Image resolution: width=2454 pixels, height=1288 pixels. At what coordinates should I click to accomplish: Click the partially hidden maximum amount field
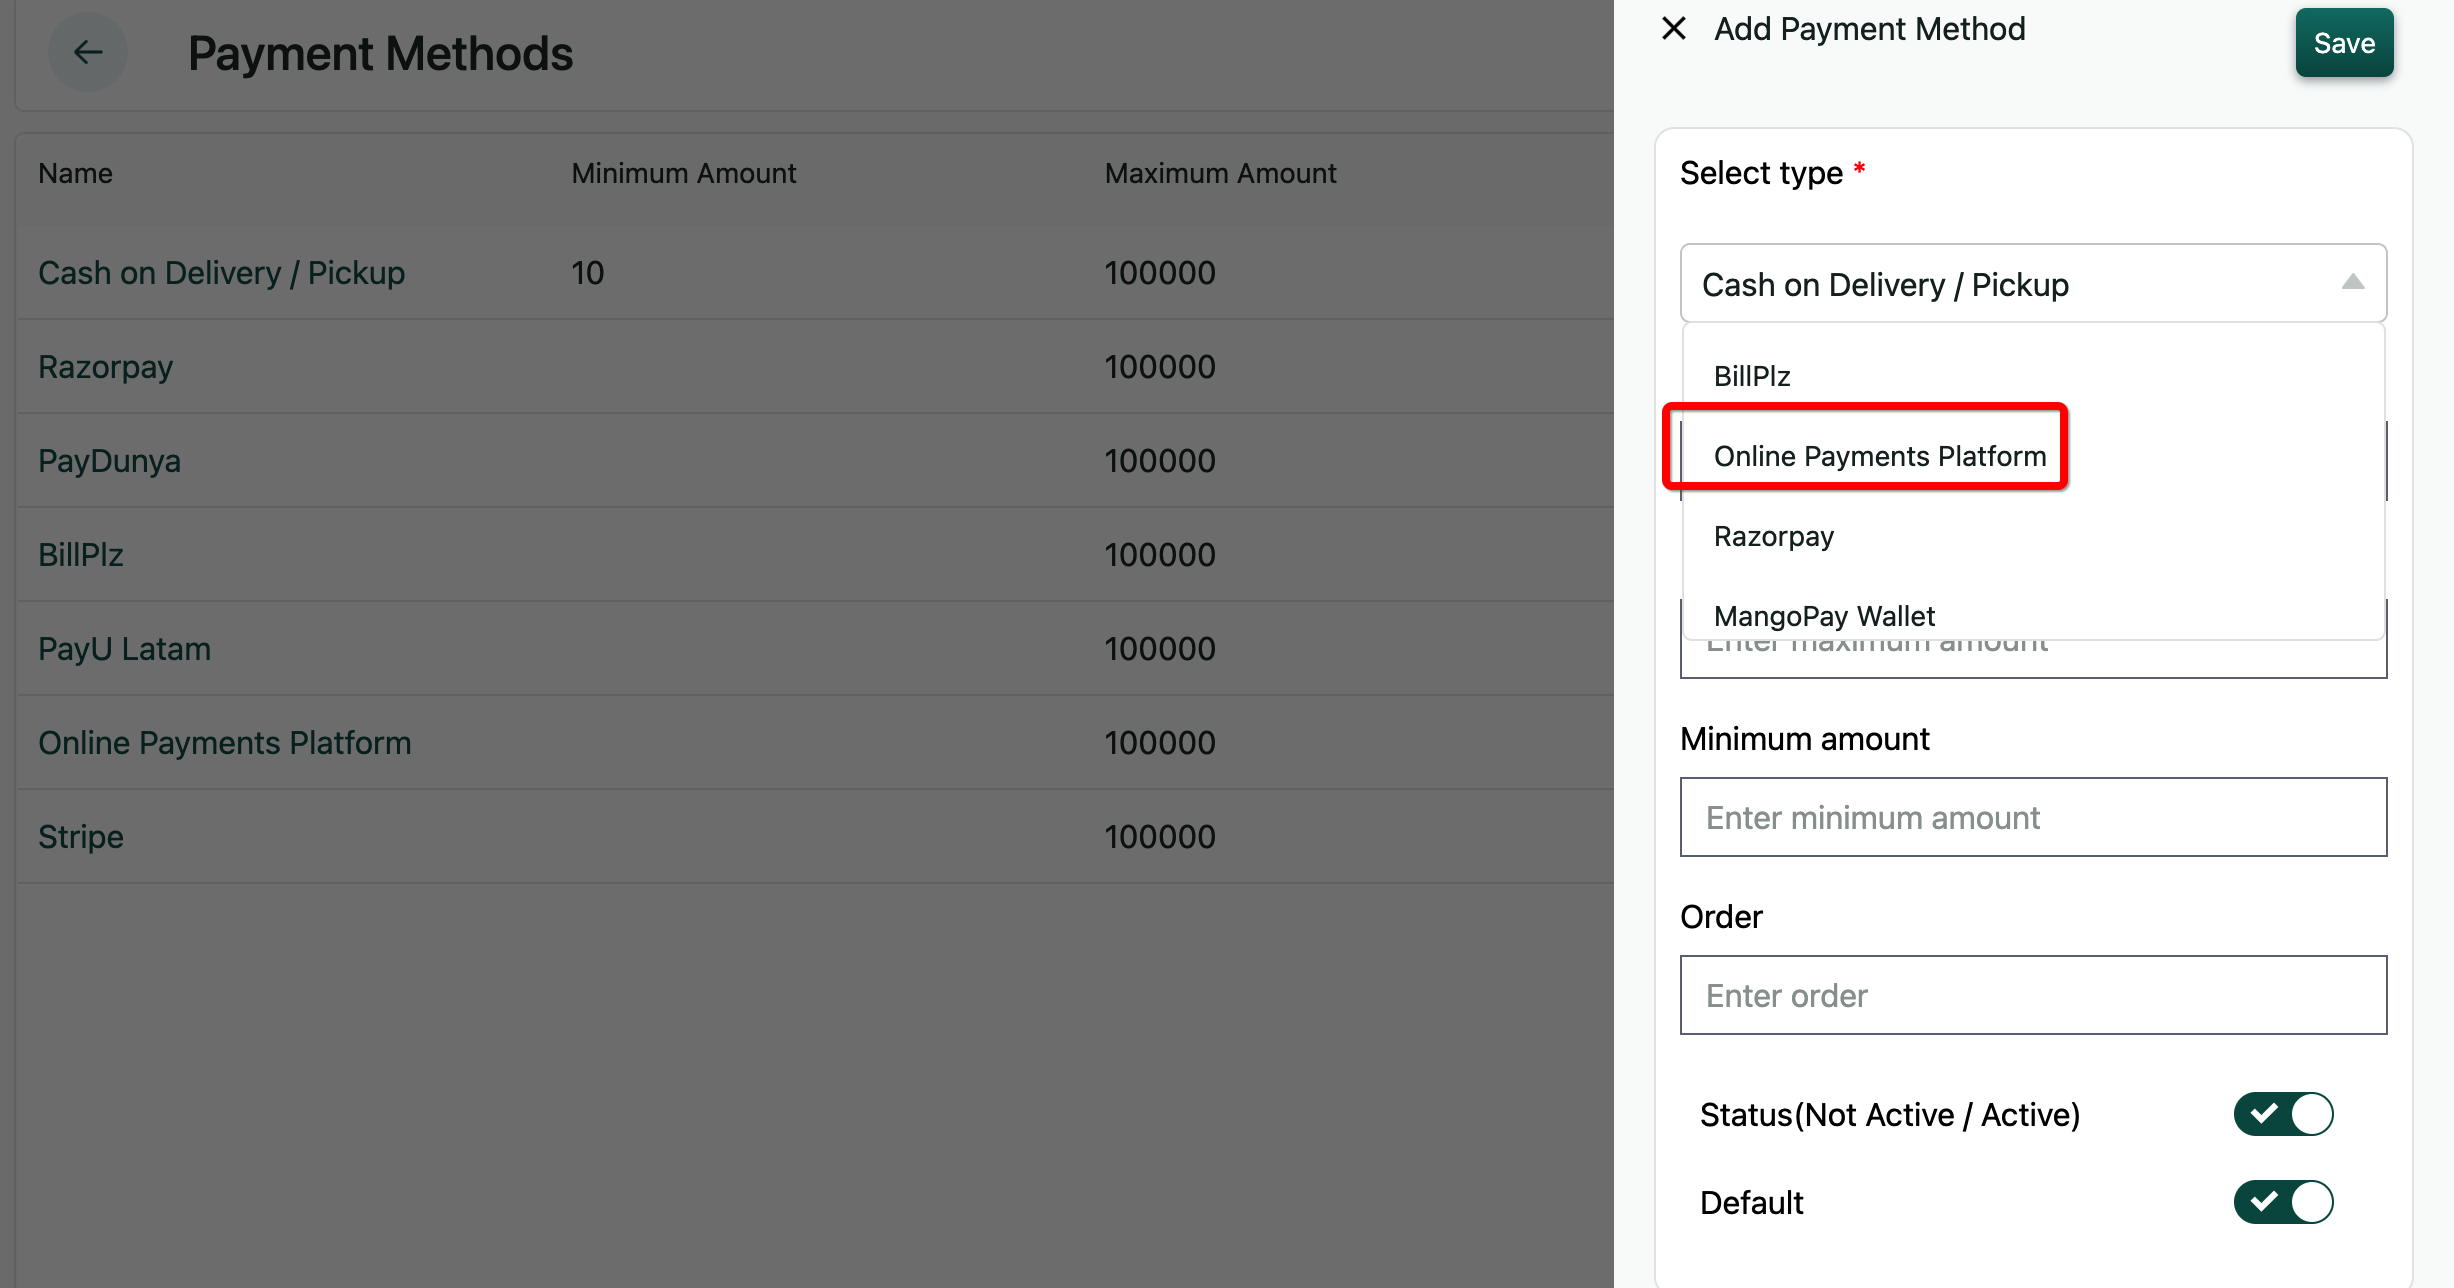point(2032,659)
